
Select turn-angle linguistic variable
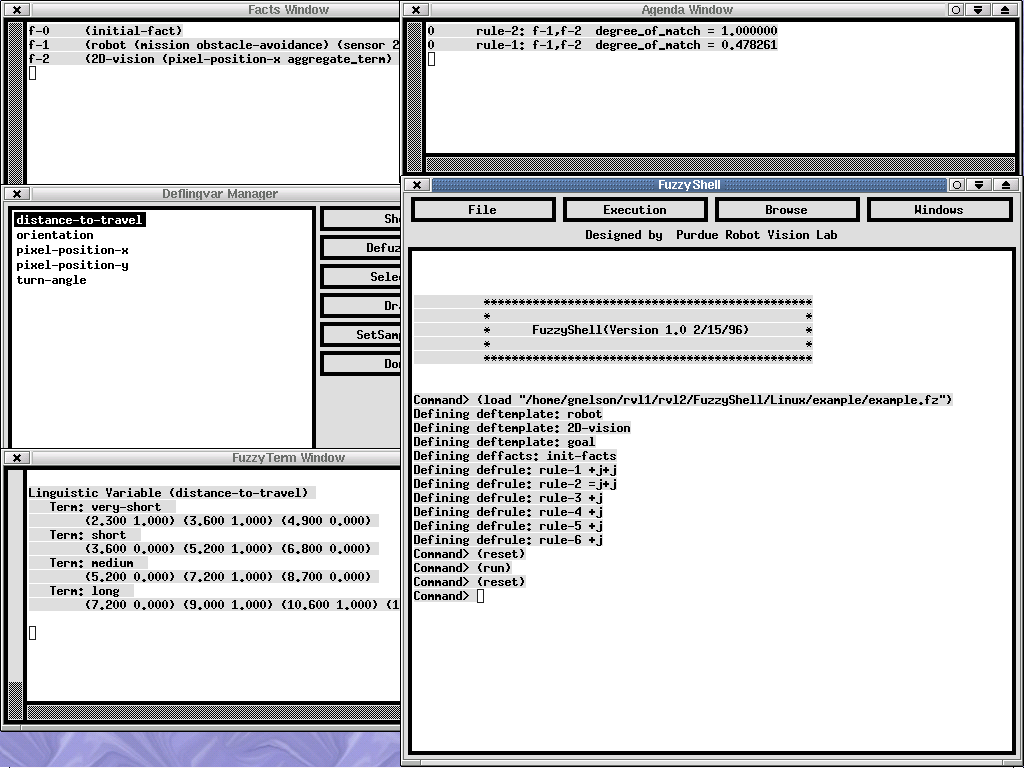[x=51, y=280]
